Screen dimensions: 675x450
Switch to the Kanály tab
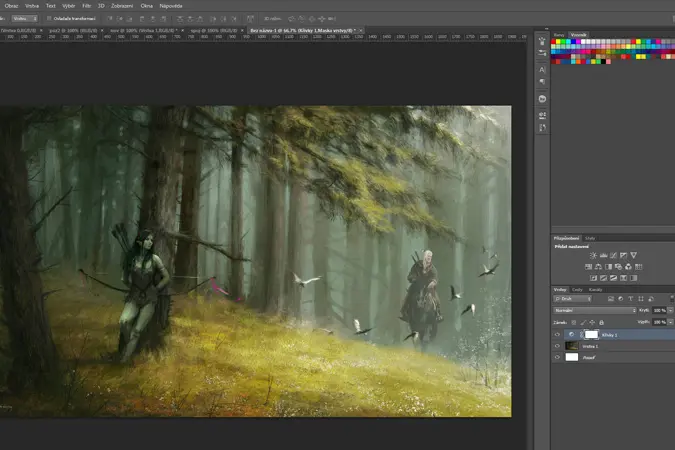pos(595,290)
